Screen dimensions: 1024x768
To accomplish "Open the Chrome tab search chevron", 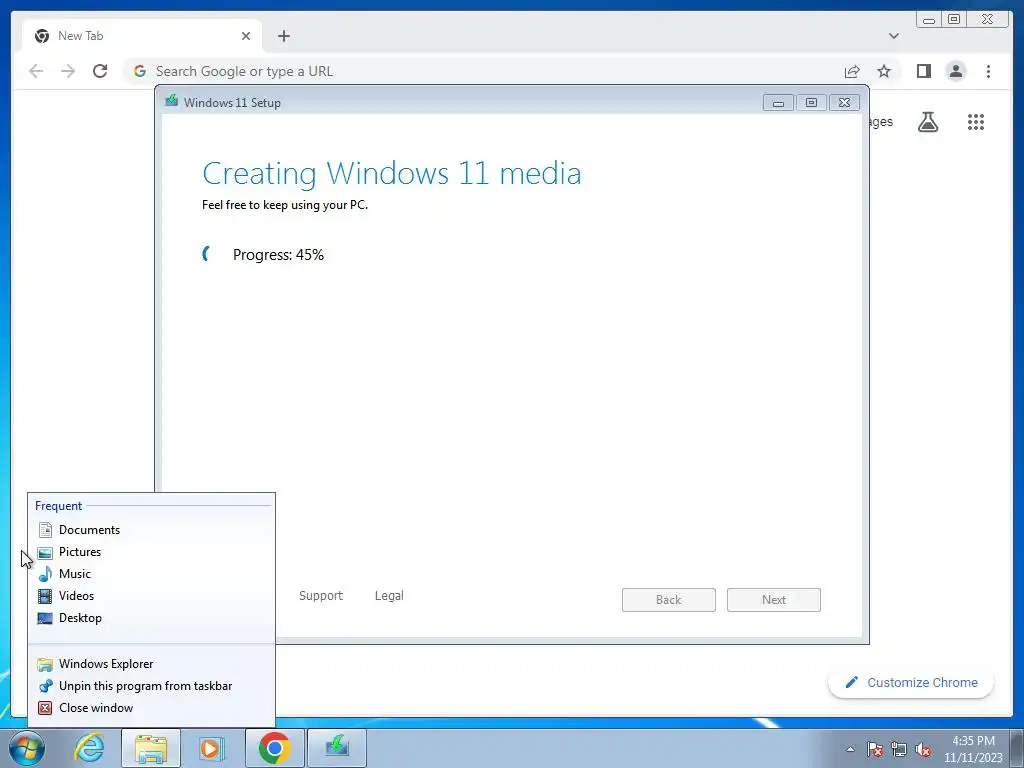I will point(894,36).
